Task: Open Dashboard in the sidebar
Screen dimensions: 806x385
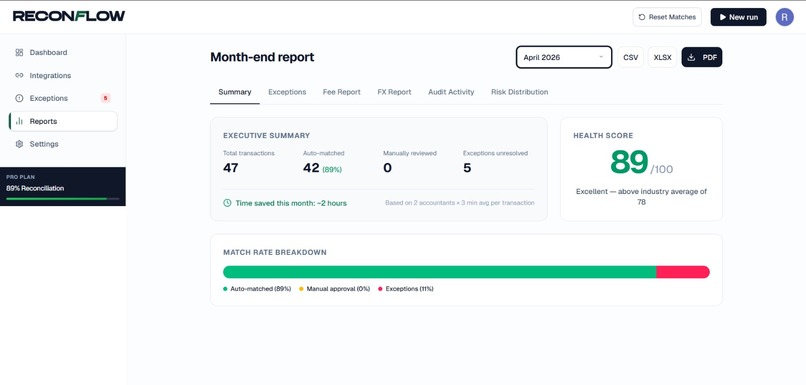Action: coord(63,52)
